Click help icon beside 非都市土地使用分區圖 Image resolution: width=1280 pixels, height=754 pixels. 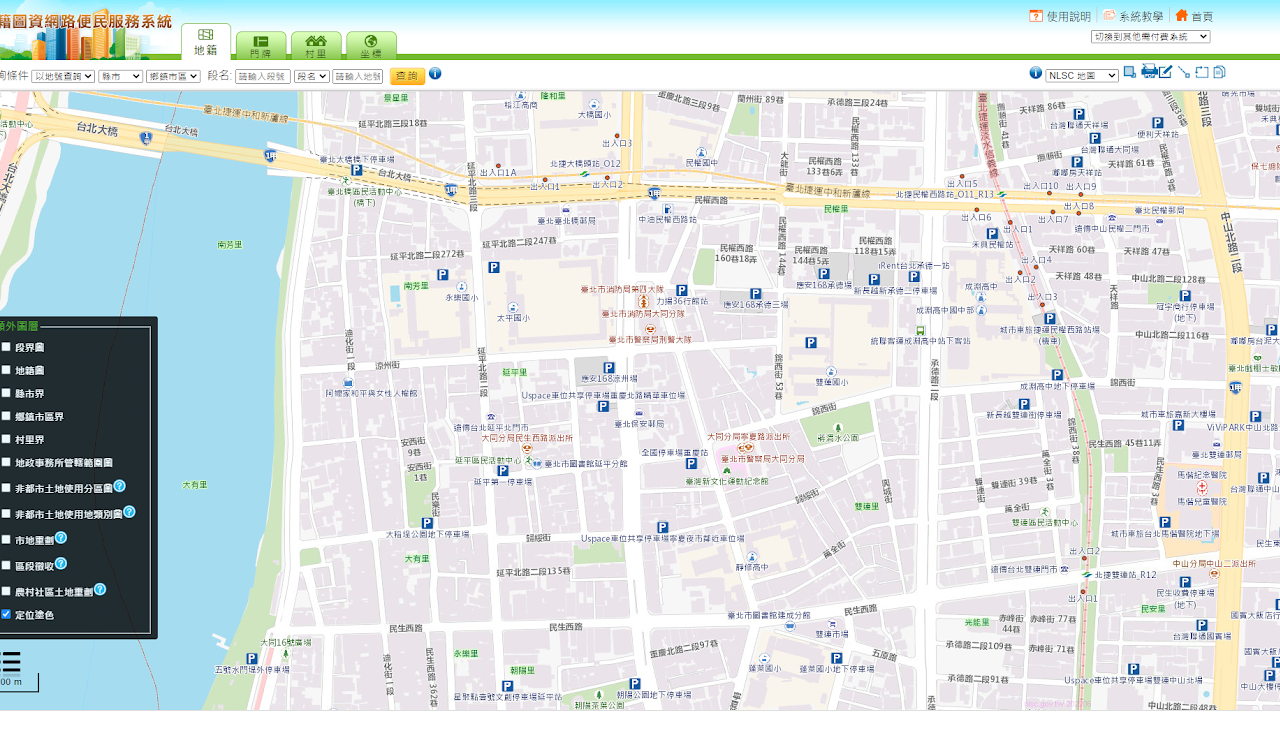click(120, 486)
